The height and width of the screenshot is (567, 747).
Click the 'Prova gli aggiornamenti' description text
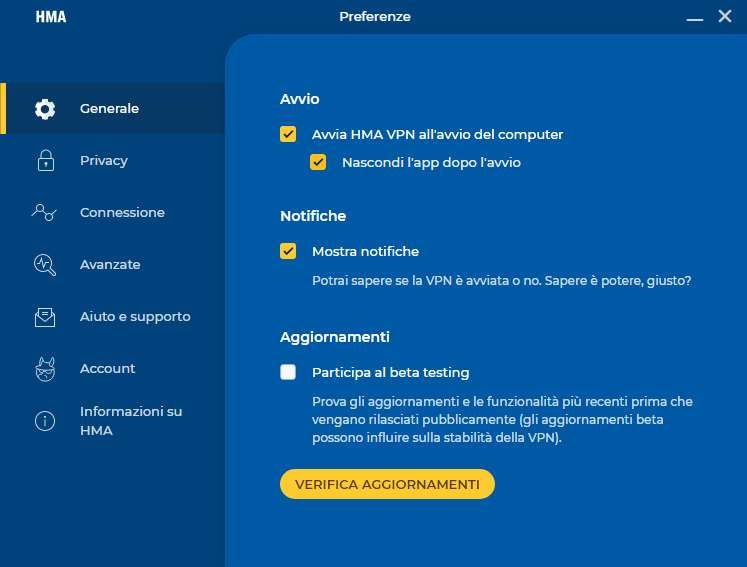click(x=503, y=420)
